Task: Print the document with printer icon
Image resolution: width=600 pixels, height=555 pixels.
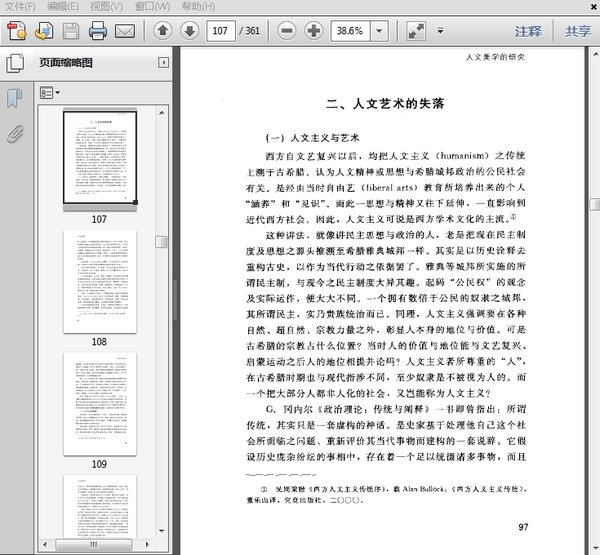Action: point(98,31)
